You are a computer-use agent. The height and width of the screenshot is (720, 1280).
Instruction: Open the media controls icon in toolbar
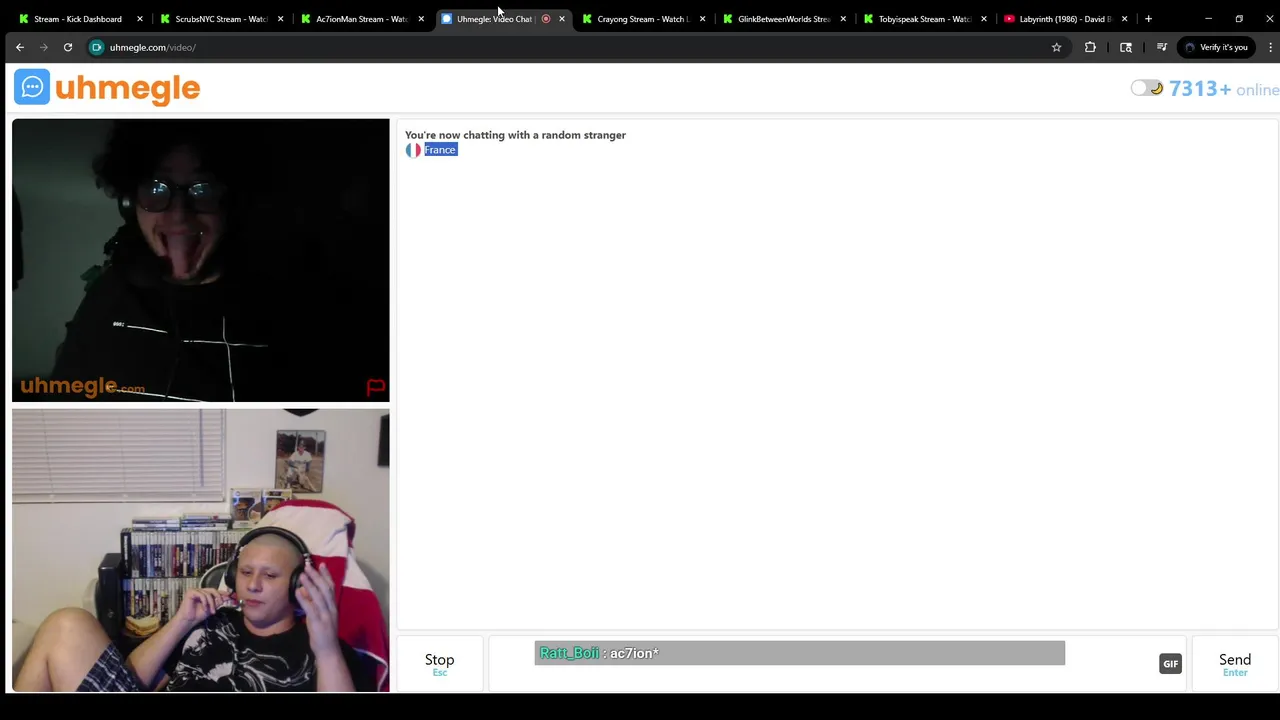pyautogui.click(x=1161, y=47)
